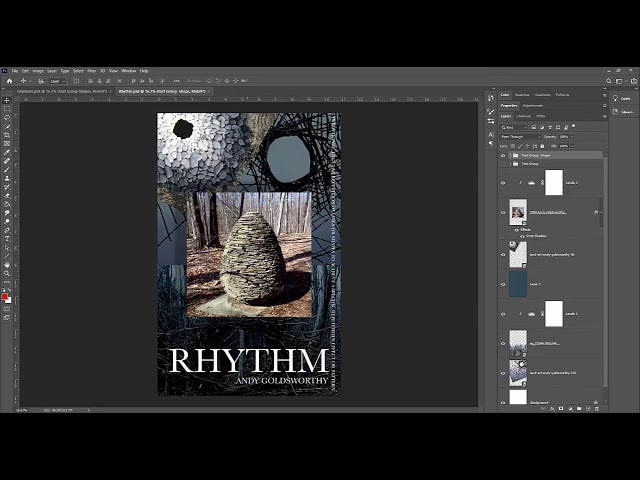Toggle visibility of Levels 2 layer
Screen dimensions: 640x480
pyautogui.click(x=503, y=183)
